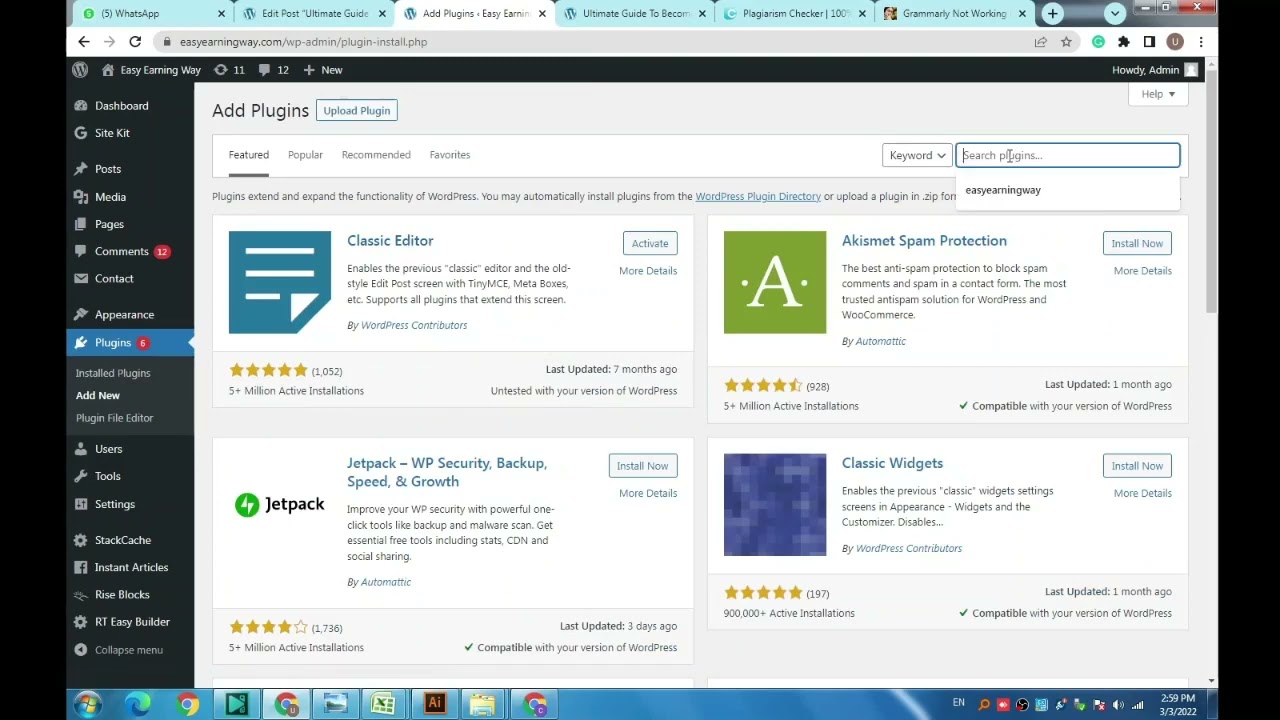1280x720 pixels.
Task: Open the Keyword search type dropdown
Action: coord(917,155)
